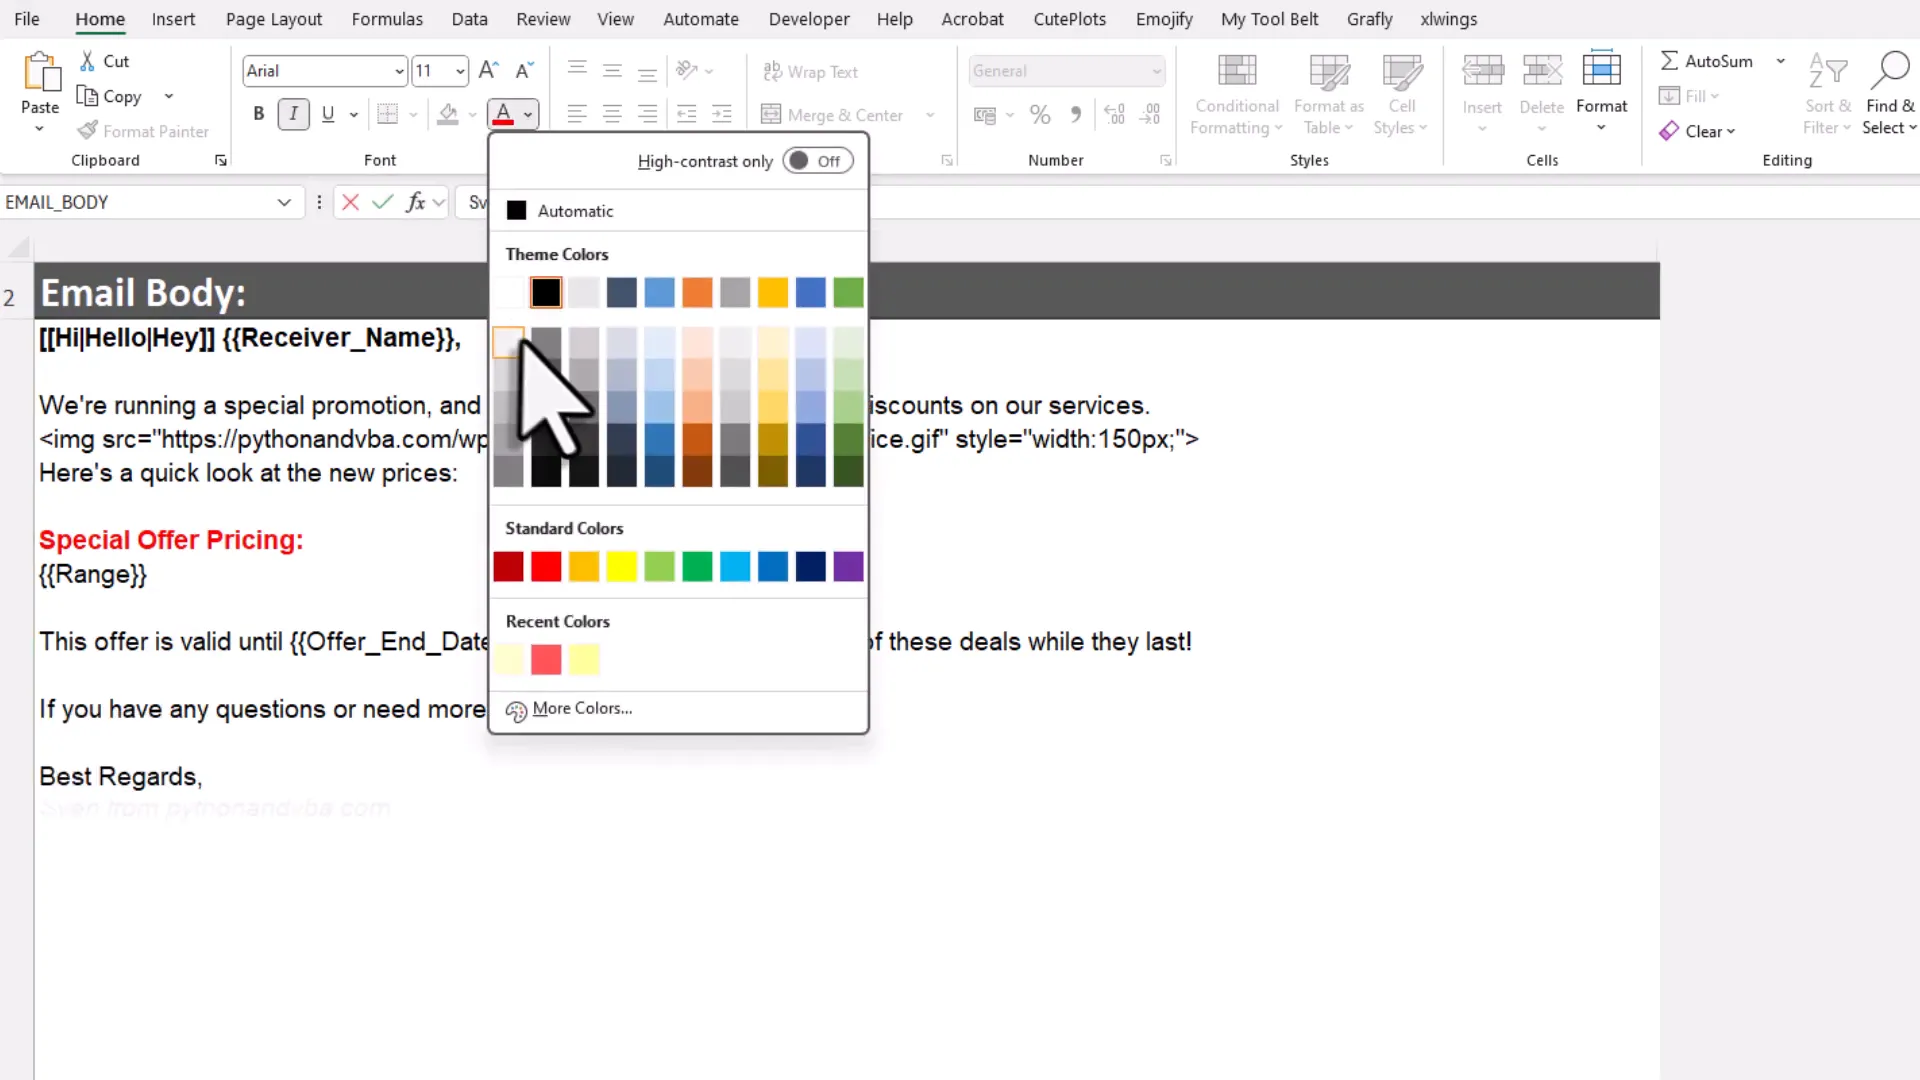Toggle Underline formatting

[328, 113]
